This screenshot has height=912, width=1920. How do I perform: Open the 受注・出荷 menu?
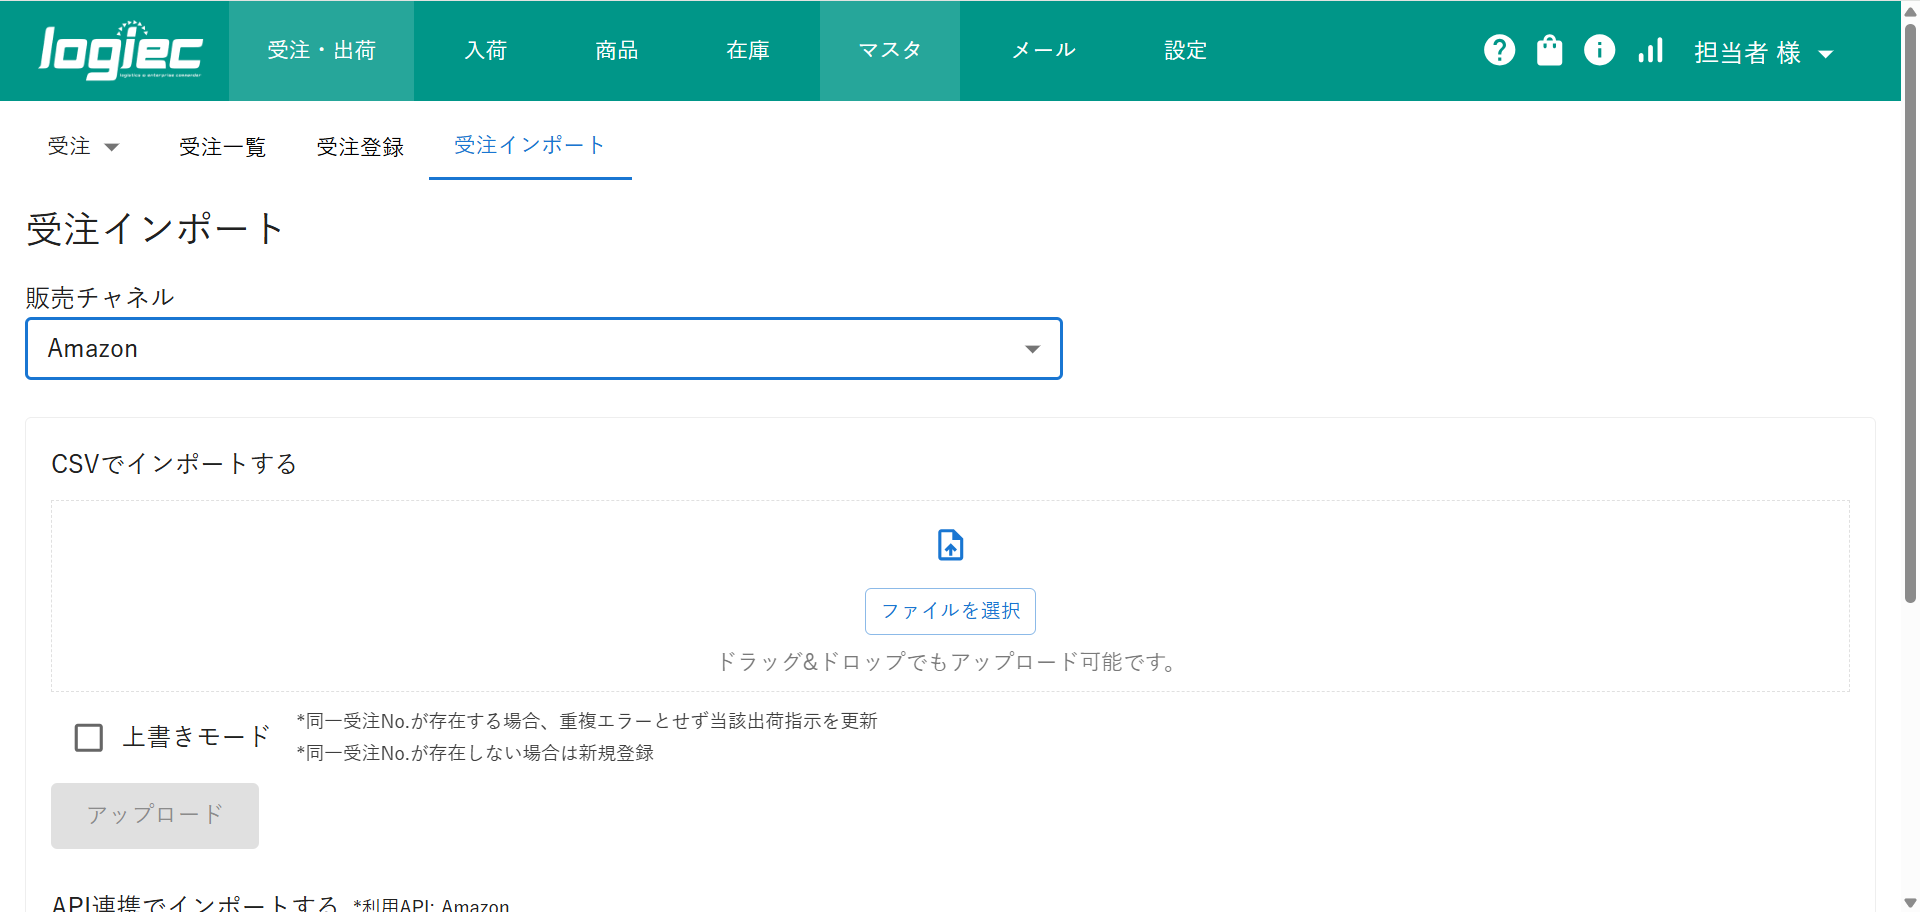pos(321,50)
